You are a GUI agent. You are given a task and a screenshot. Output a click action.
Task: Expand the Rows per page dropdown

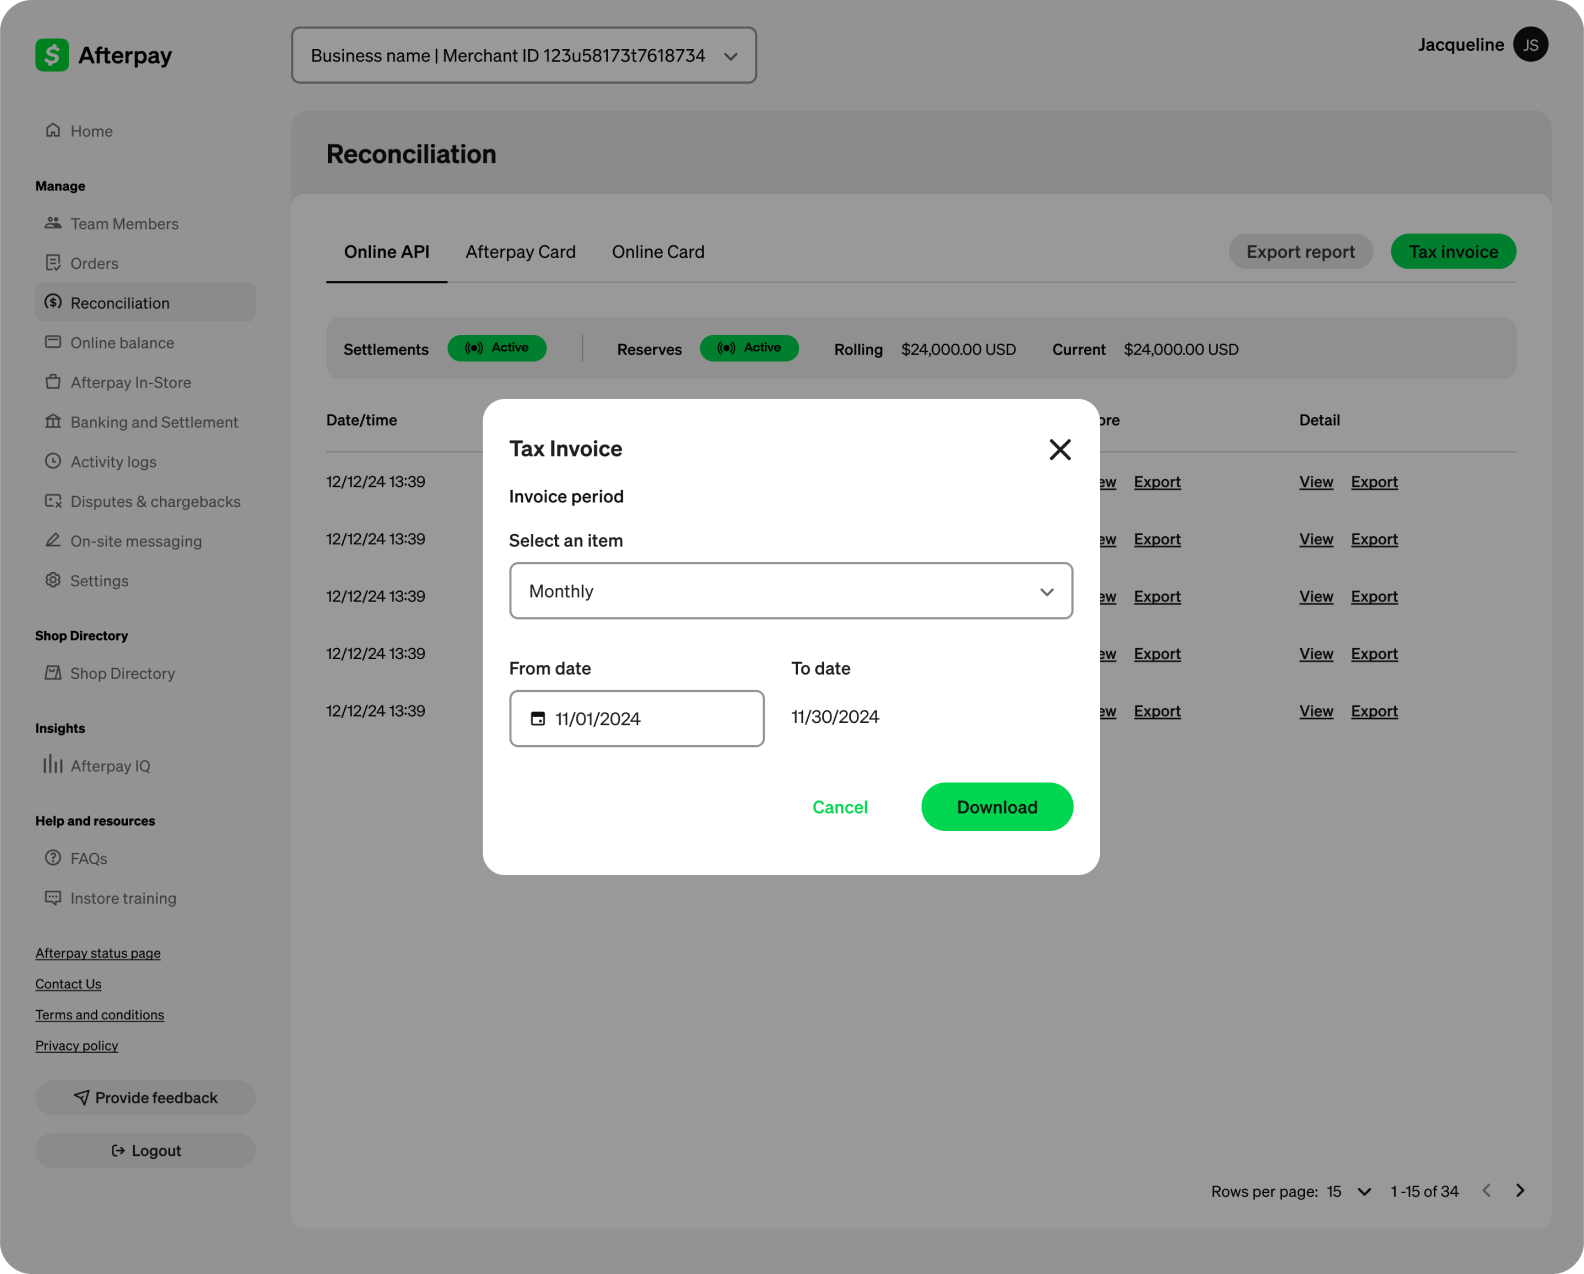point(1364,1192)
